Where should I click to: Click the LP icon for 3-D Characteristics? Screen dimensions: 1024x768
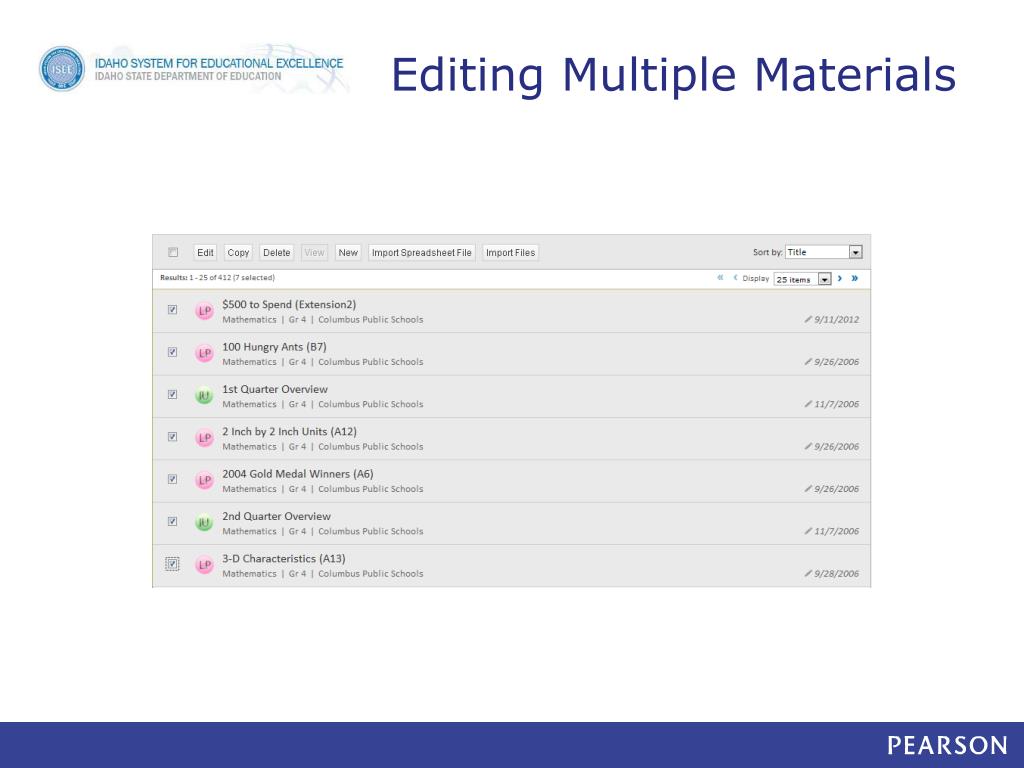point(204,565)
